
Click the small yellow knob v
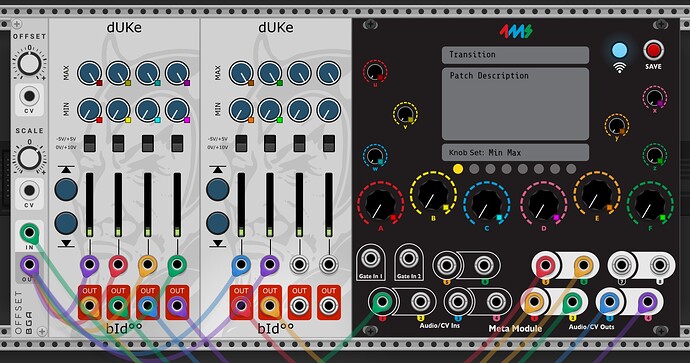point(405,114)
